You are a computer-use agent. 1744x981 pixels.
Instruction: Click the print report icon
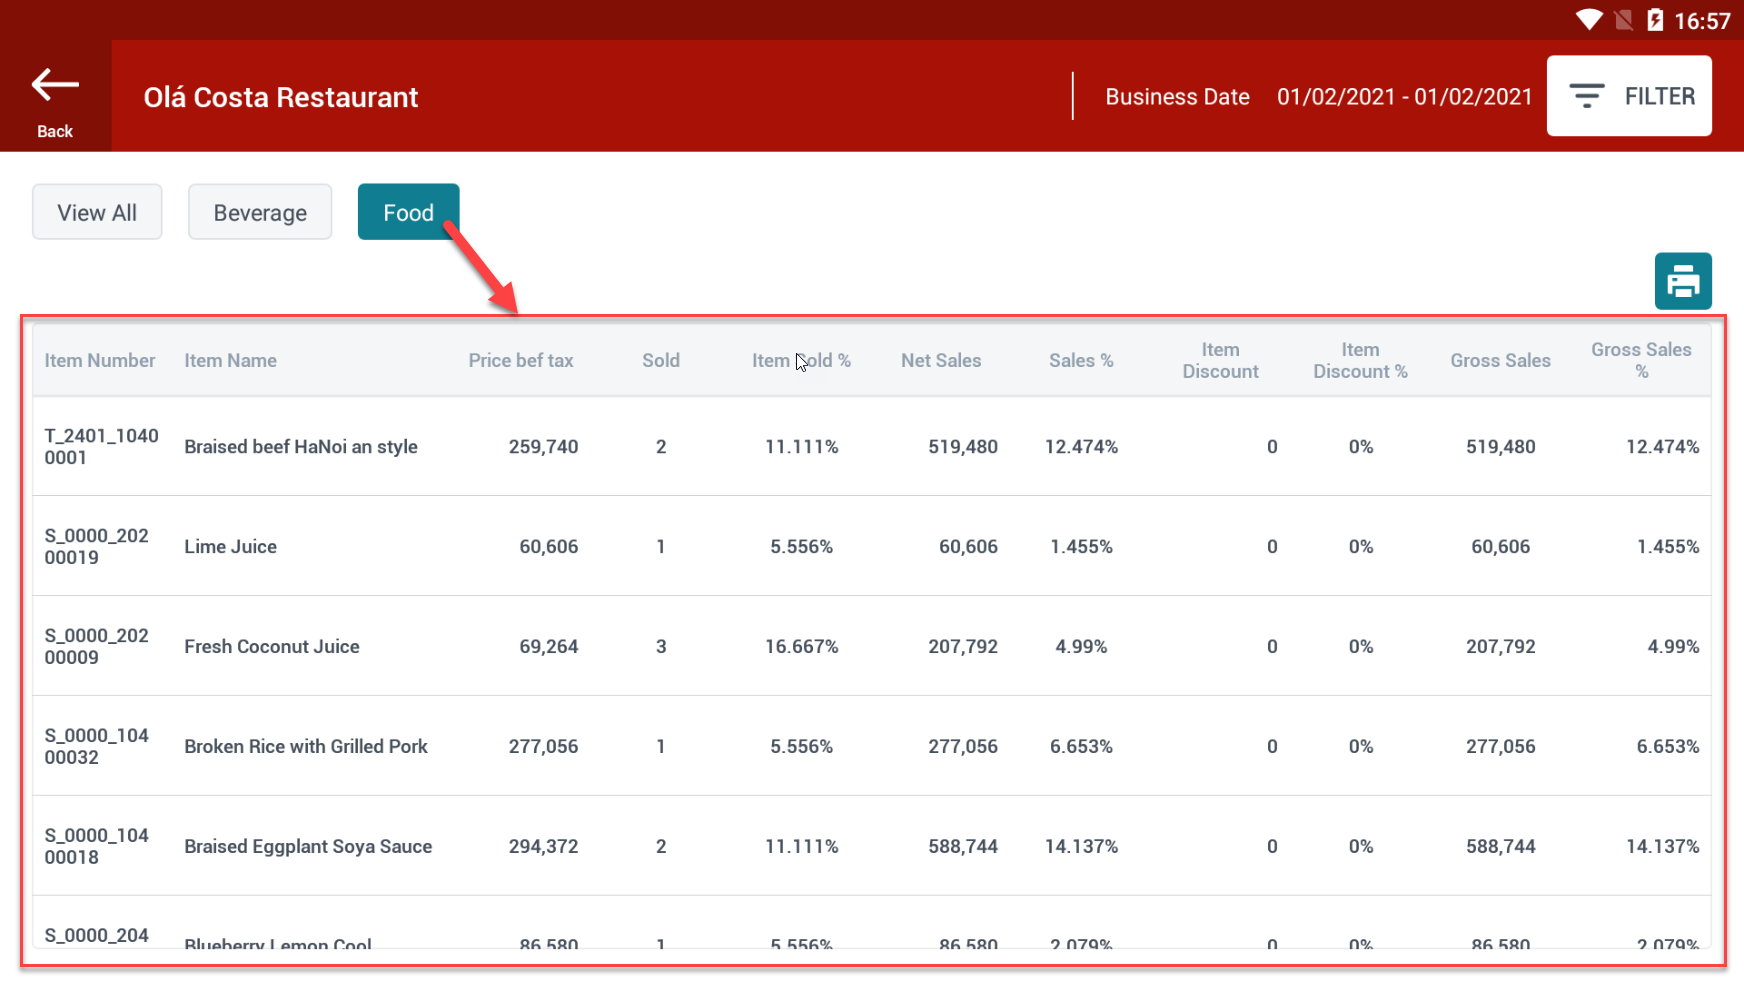point(1682,281)
